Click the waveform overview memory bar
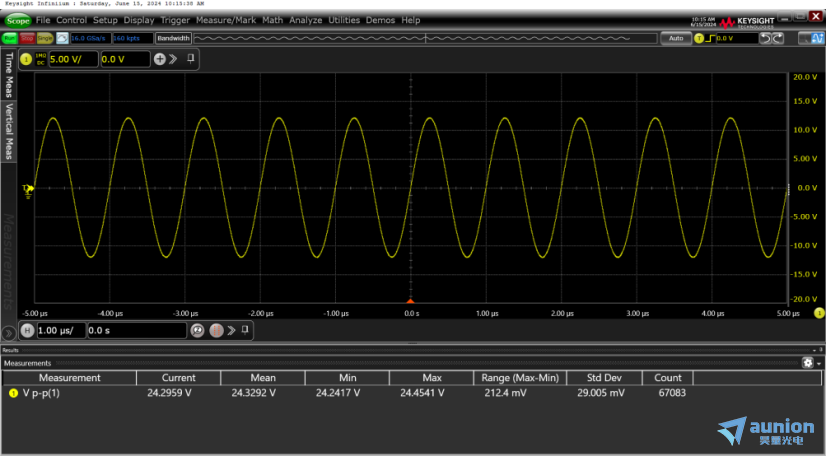The height and width of the screenshot is (456, 826). click(425, 38)
